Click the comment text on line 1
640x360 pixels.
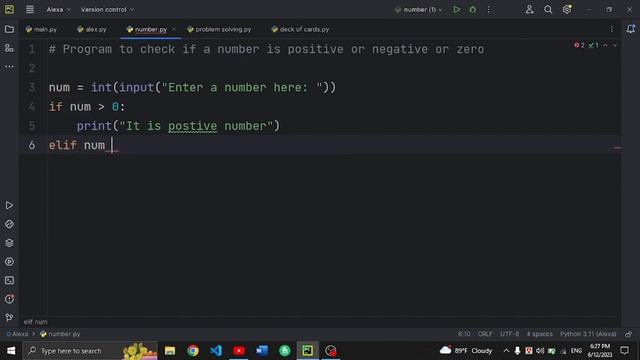point(266,49)
